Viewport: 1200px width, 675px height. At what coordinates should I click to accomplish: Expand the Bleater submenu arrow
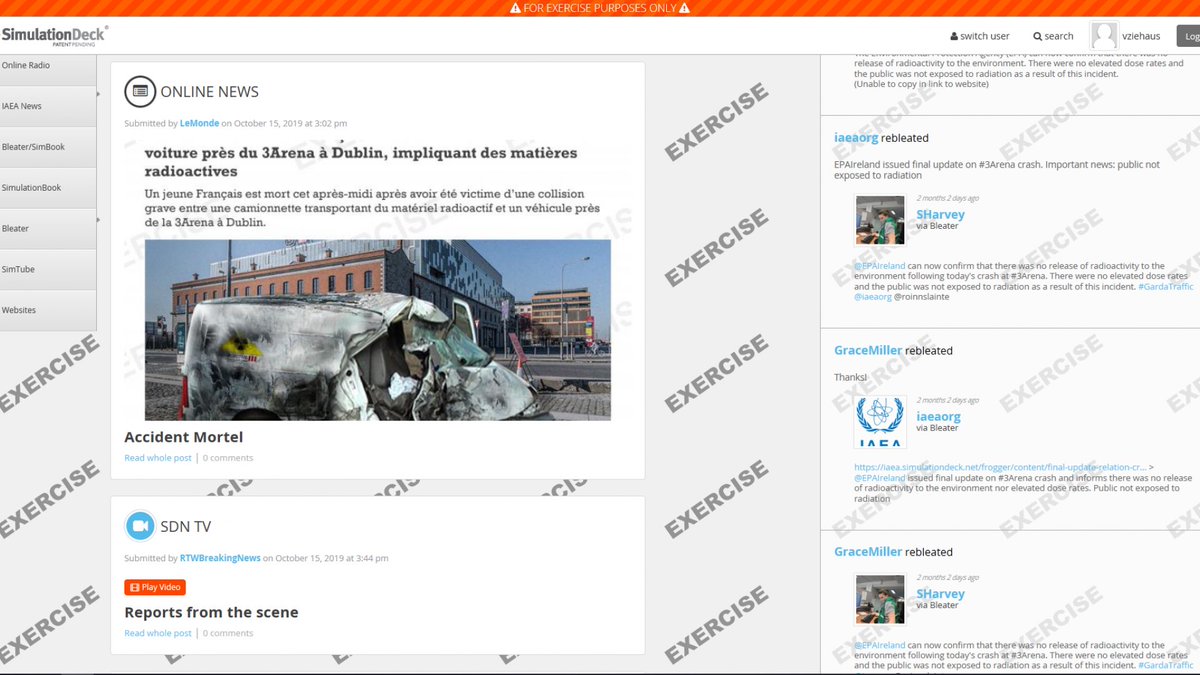coord(98,218)
